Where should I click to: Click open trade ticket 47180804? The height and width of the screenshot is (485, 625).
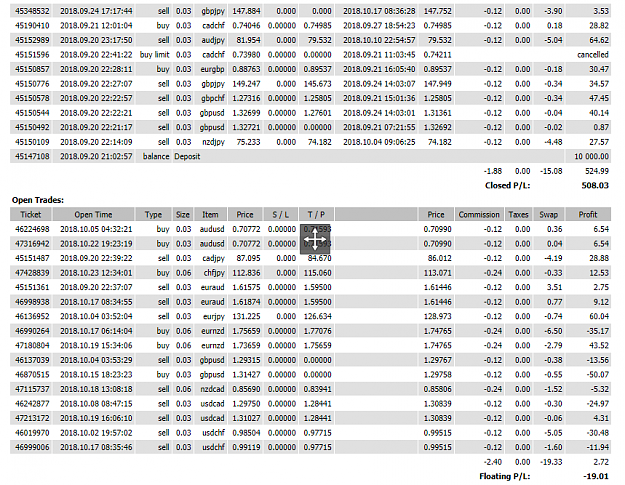[x=32, y=346]
